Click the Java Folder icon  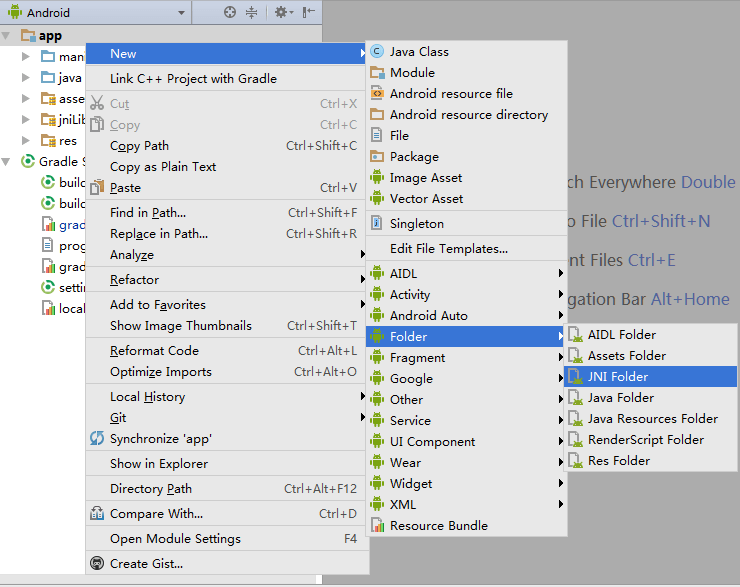[575, 398]
